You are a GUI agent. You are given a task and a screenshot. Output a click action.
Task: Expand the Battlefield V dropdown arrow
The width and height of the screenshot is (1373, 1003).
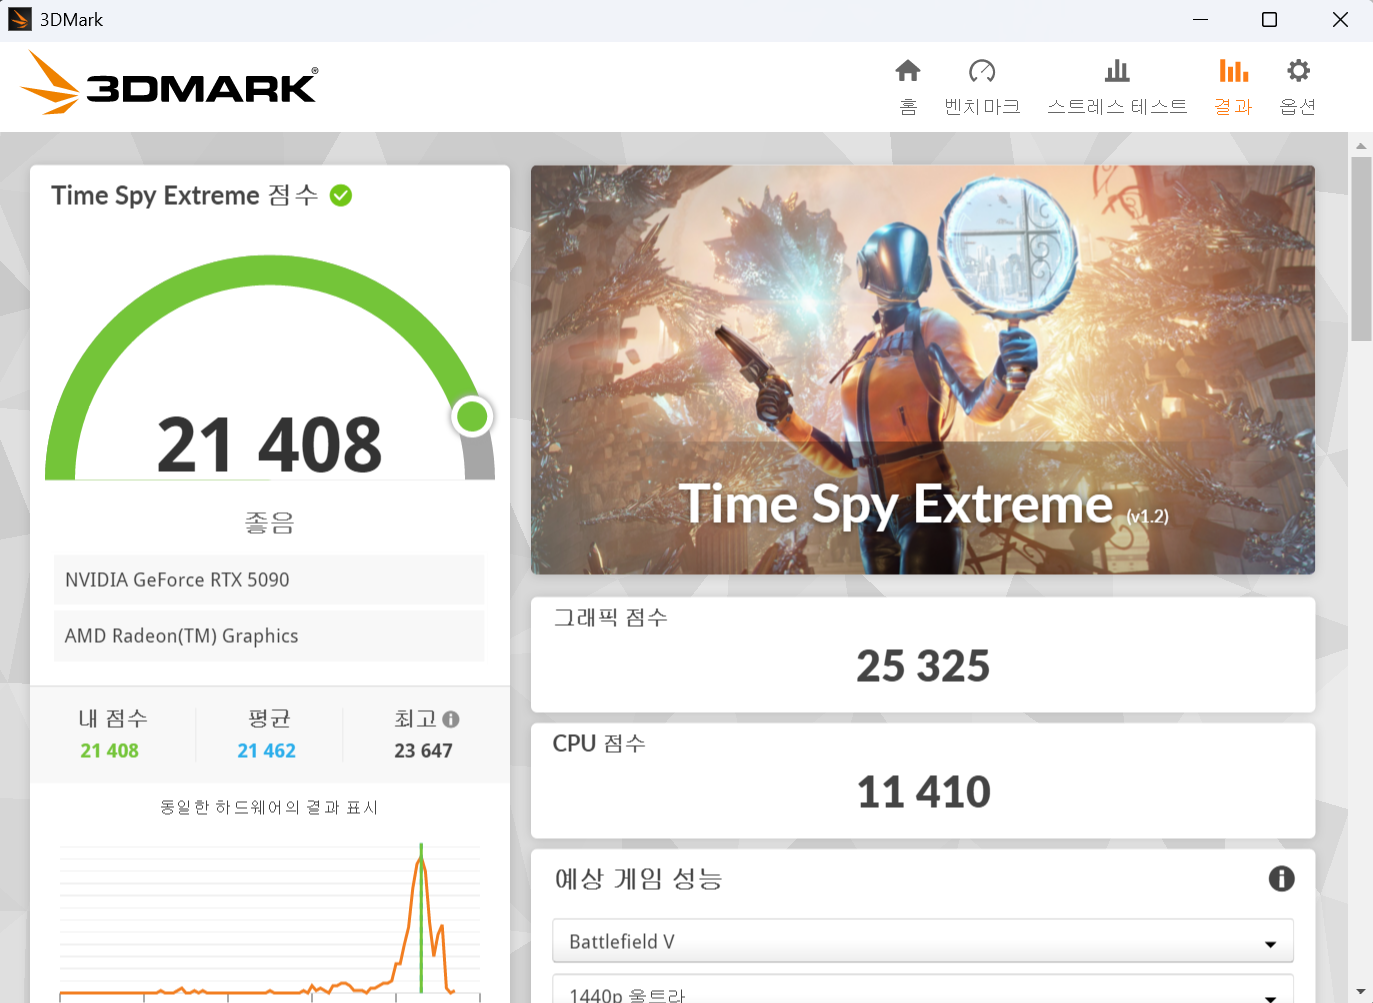pyautogui.click(x=1270, y=941)
